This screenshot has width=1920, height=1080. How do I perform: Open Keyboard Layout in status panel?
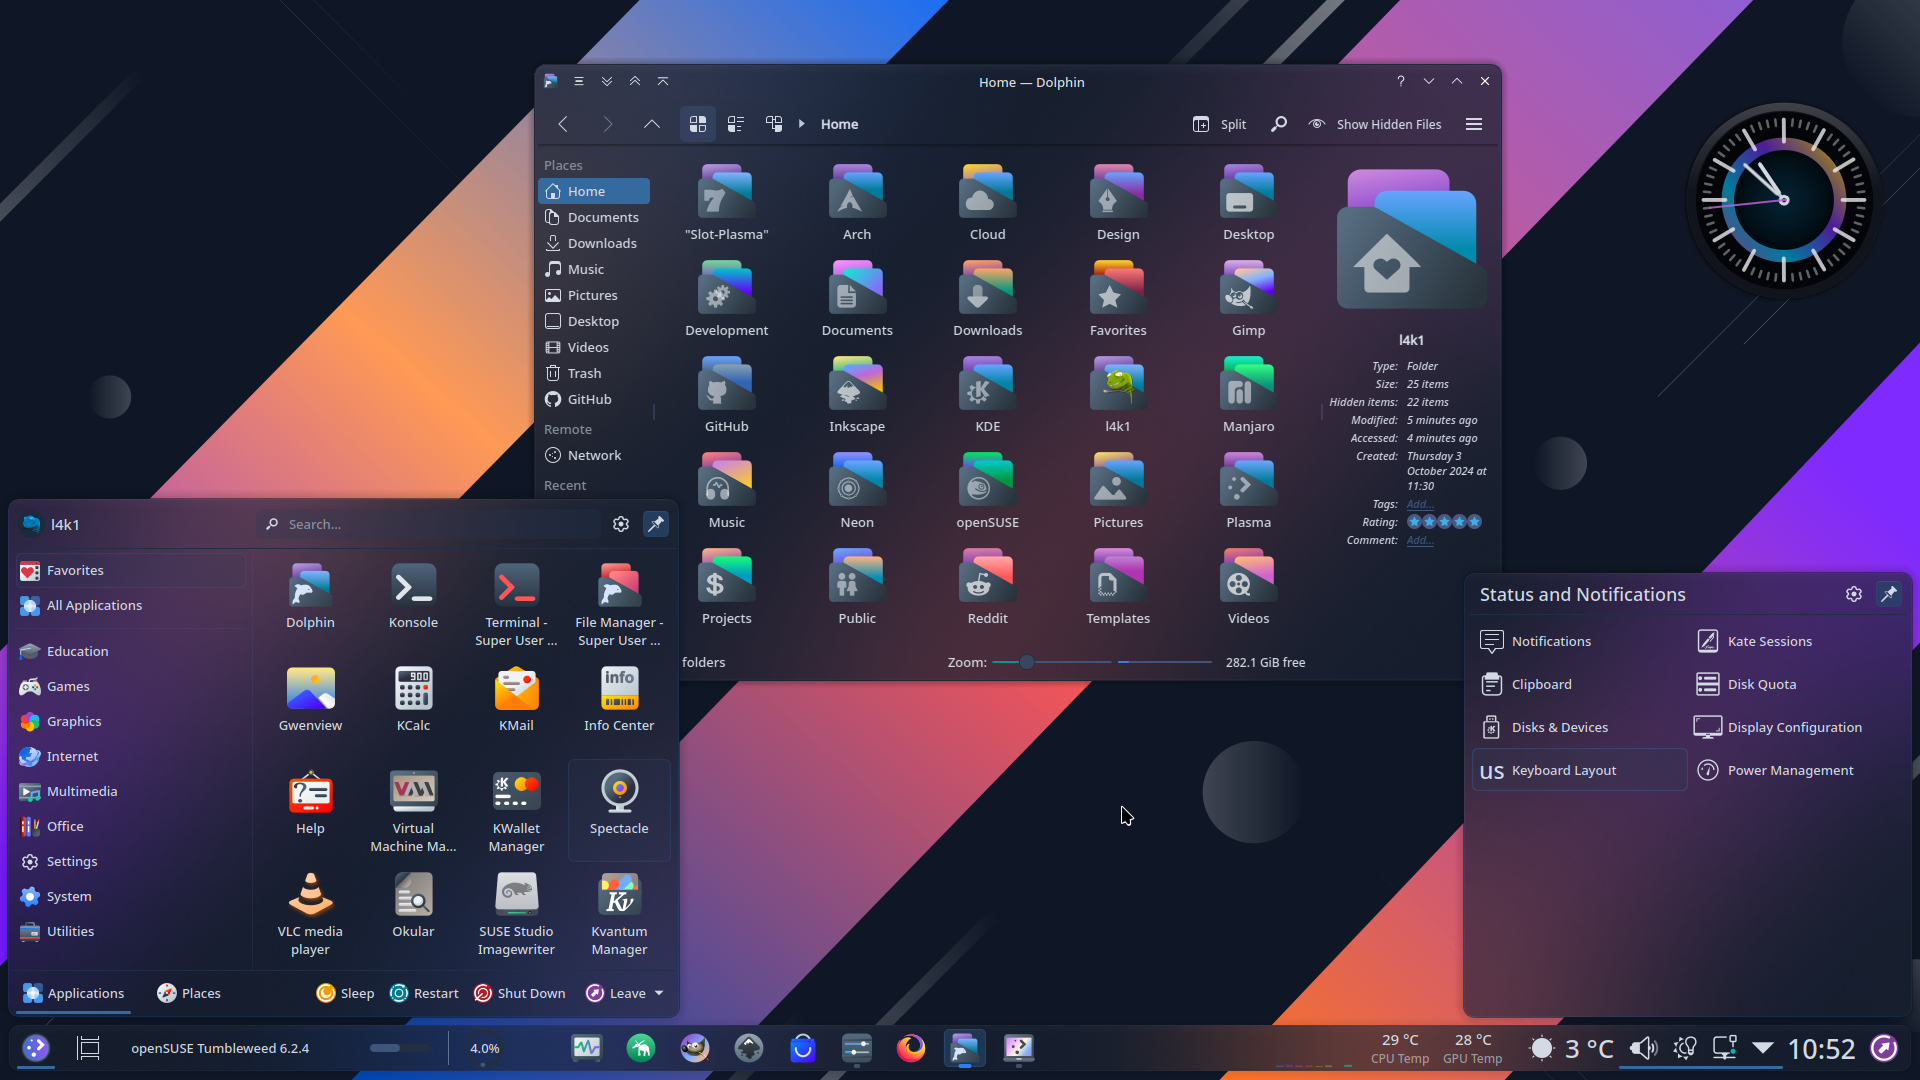1579,770
